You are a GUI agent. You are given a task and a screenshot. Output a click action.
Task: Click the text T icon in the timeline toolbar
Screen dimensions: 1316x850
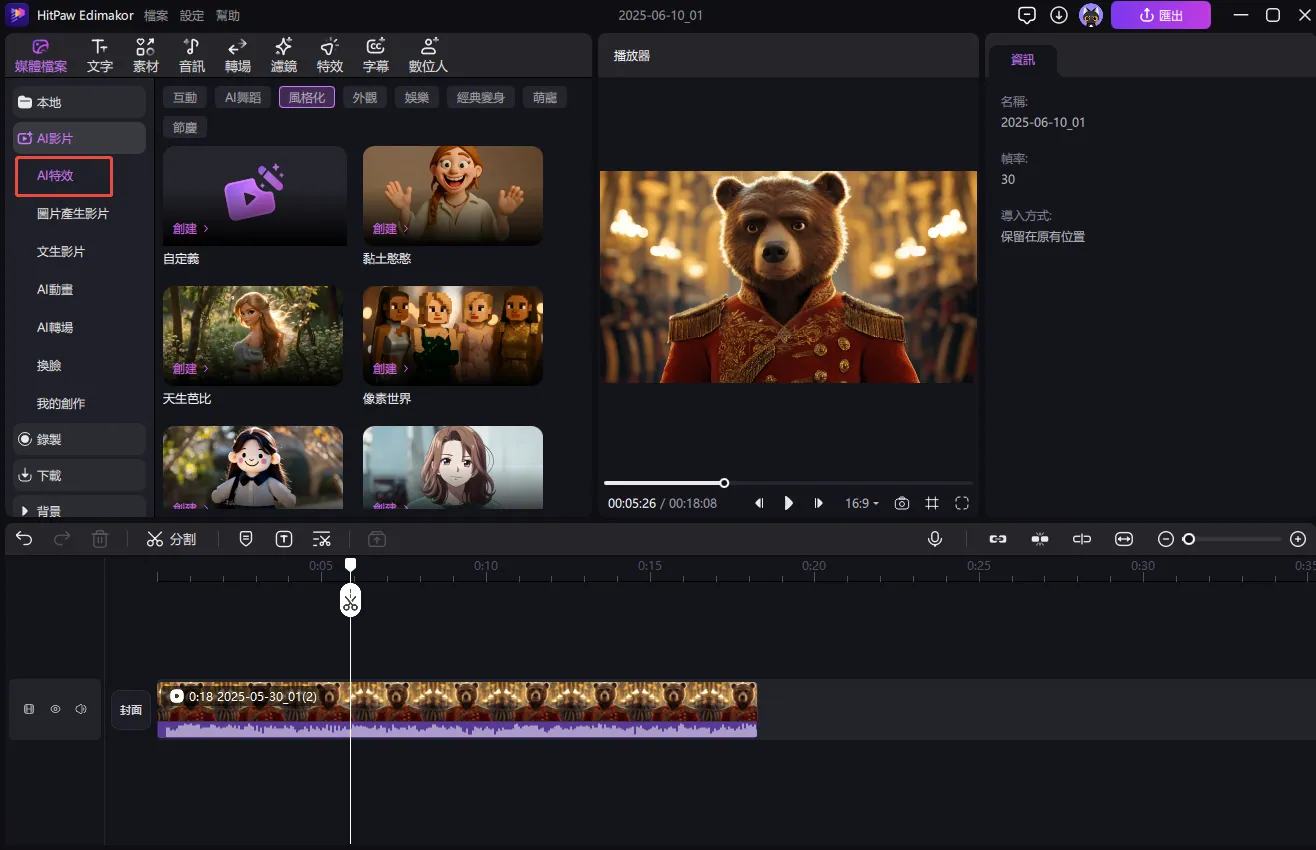[x=284, y=539]
